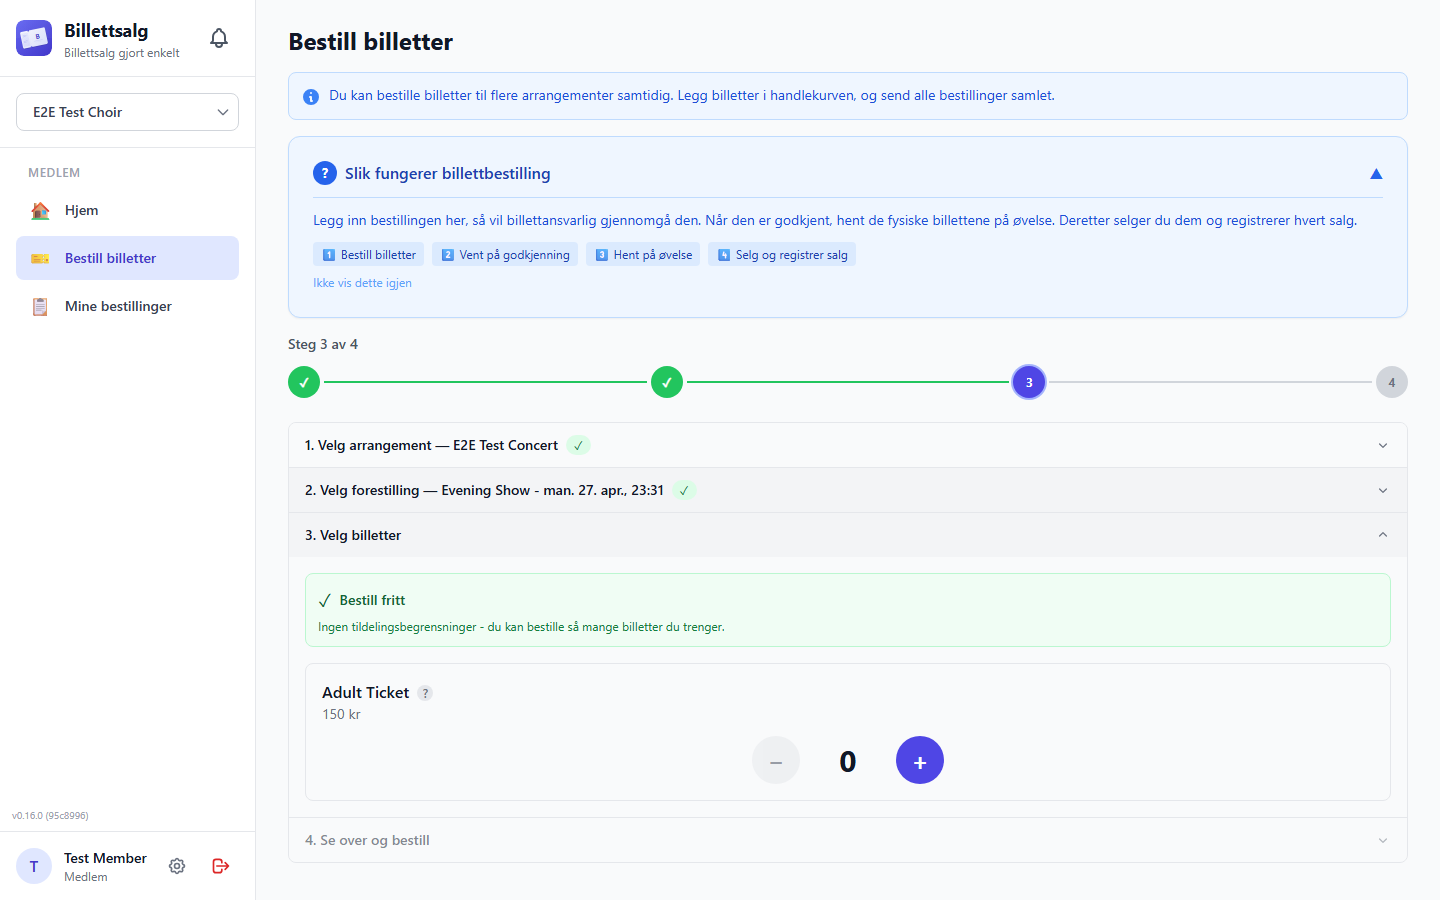Click the blue info icon in banner
1440x900 pixels.
[x=311, y=96]
